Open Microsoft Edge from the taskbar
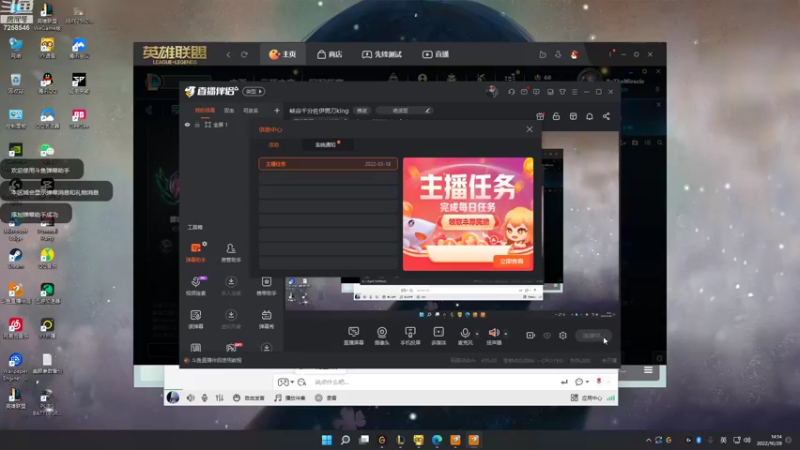 [437, 440]
